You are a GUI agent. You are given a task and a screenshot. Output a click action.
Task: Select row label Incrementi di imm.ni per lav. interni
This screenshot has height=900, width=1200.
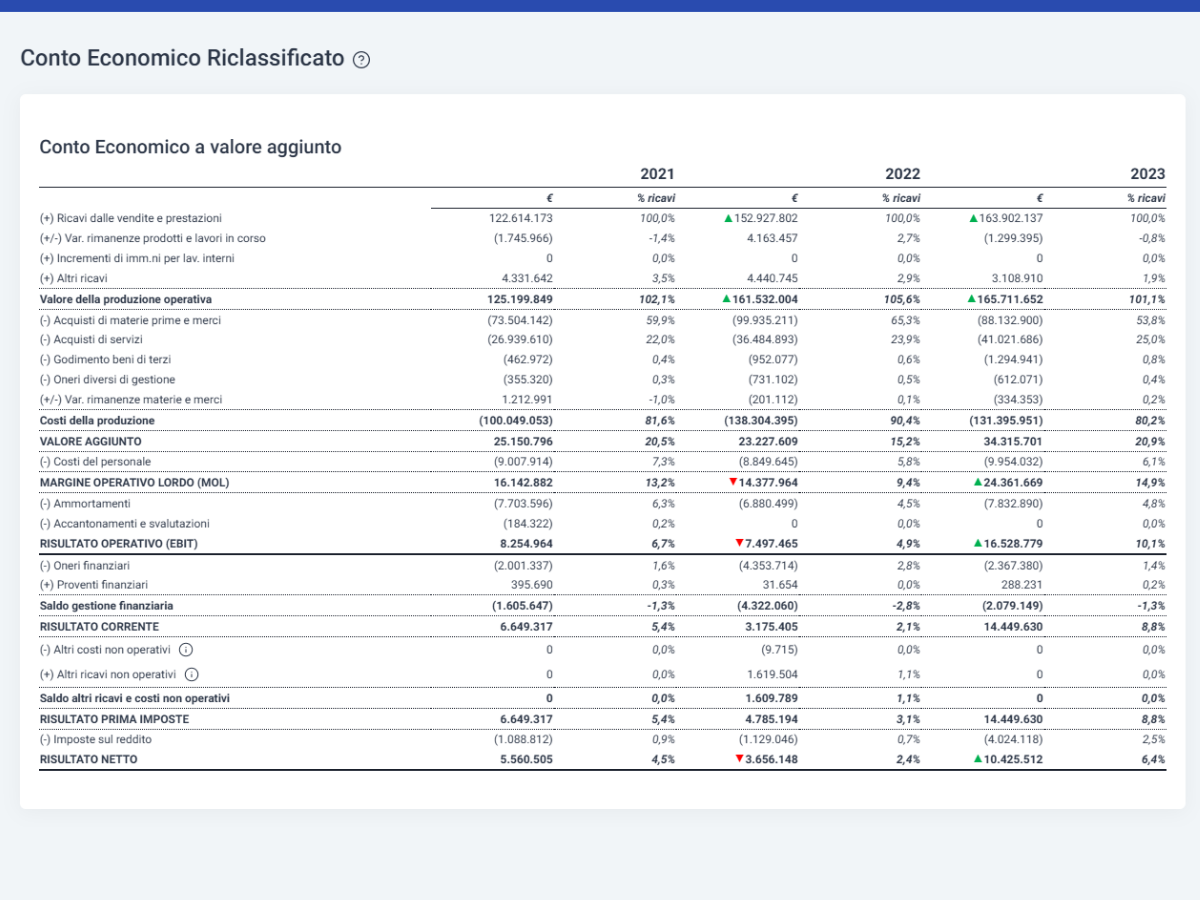pos(137,258)
